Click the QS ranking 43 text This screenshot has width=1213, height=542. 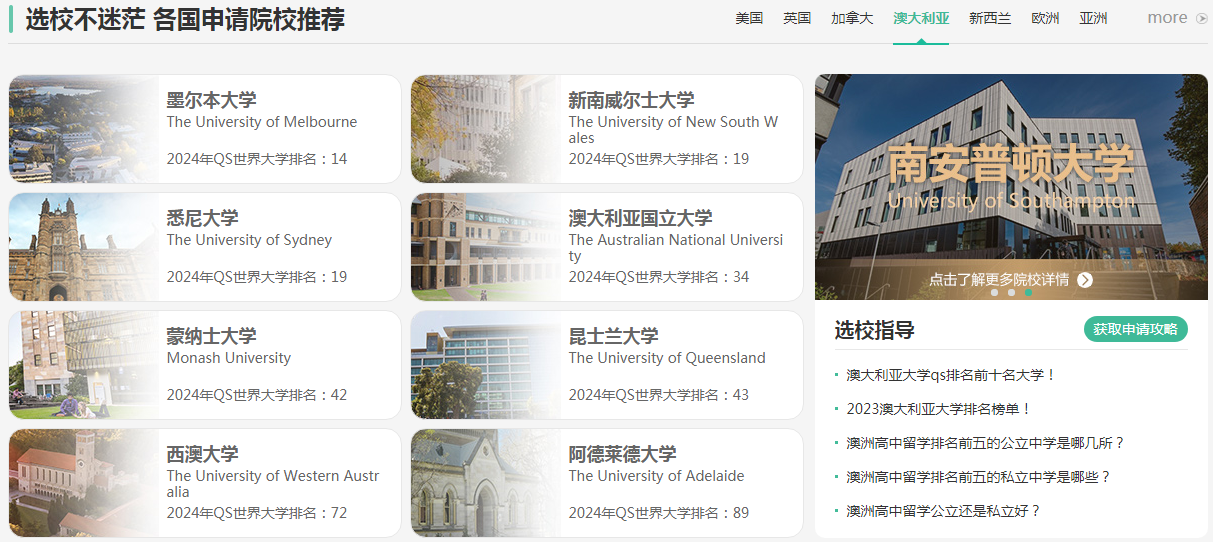[x=659, y=395]
